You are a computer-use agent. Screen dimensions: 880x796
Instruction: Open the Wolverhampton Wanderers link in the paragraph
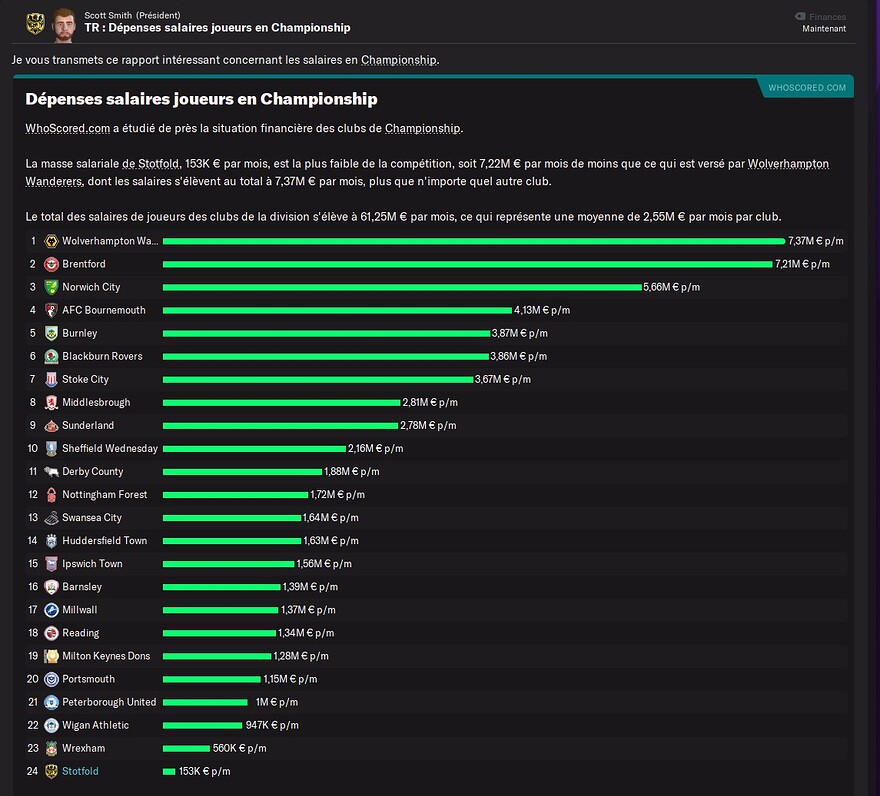pos(427,172)
